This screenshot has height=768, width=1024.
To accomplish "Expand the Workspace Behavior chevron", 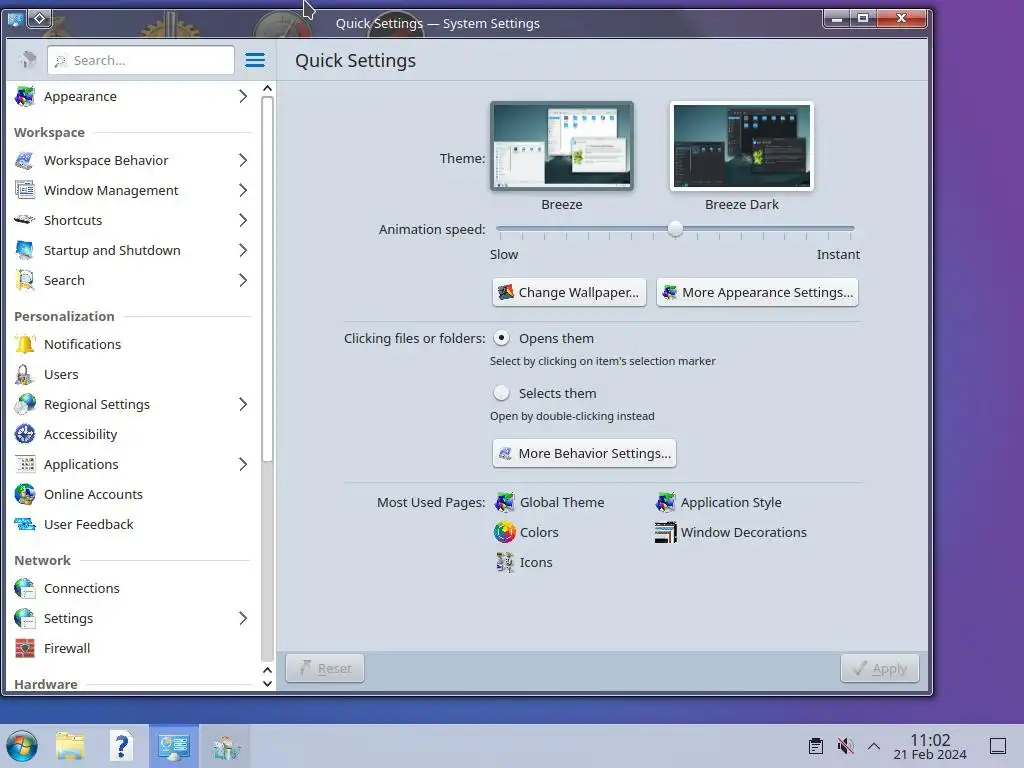I will tap(243, 160).
